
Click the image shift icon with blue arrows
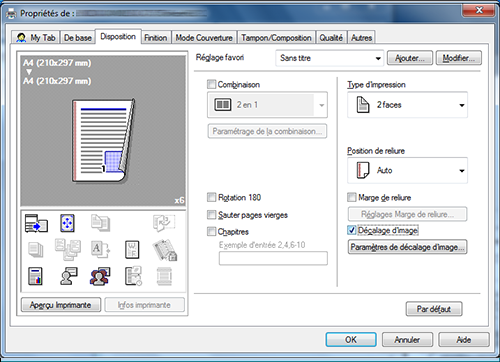[67, 223]
